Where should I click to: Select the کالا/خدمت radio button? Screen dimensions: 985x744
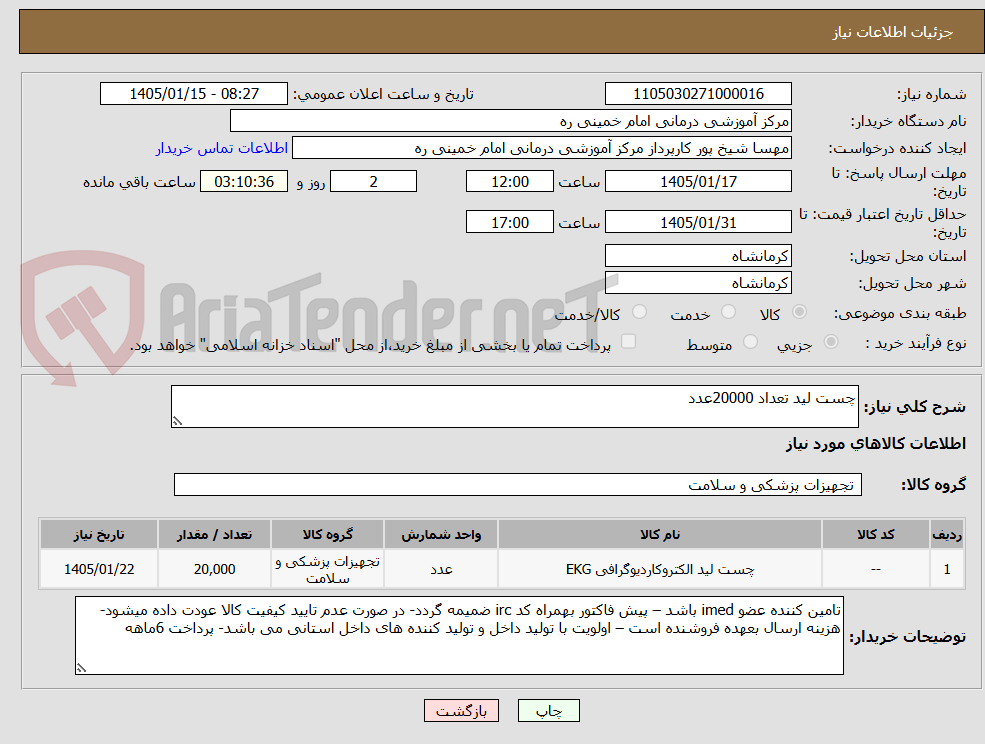[x=639, y=312]
